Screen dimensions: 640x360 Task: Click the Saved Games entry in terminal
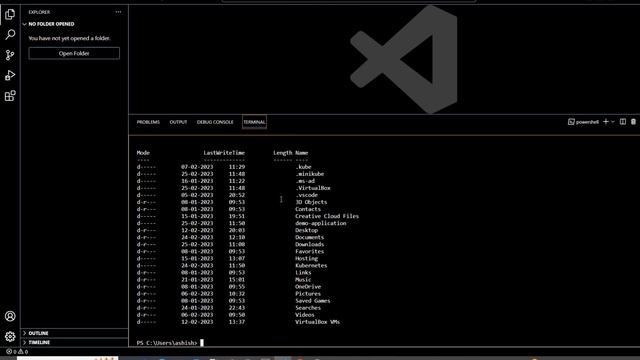click(313, 301)
